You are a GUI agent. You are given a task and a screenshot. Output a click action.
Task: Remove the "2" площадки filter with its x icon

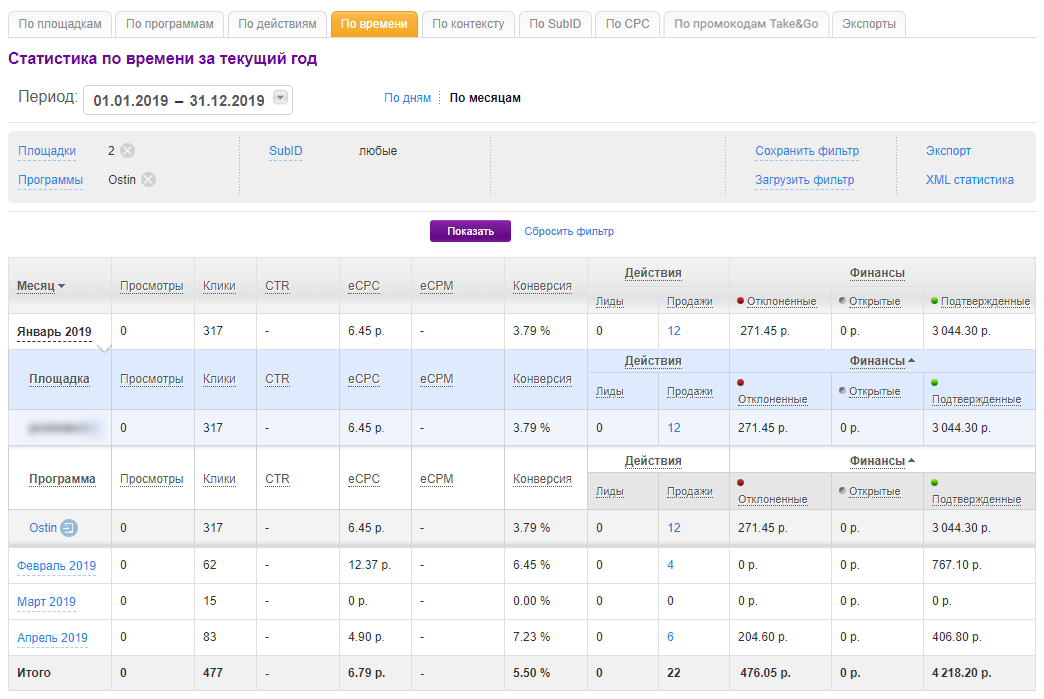pos(127,151)
